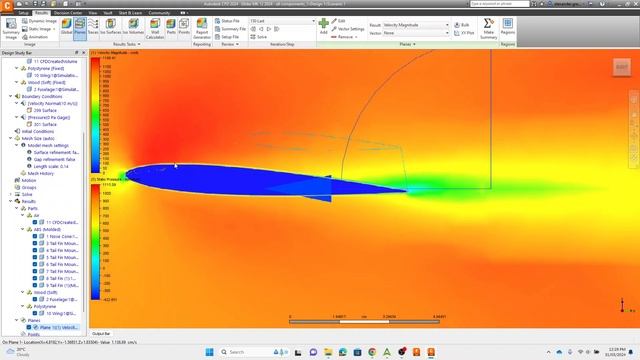Open the Setup File
This screenshot has height=360, width=640.
coord(227,37)
